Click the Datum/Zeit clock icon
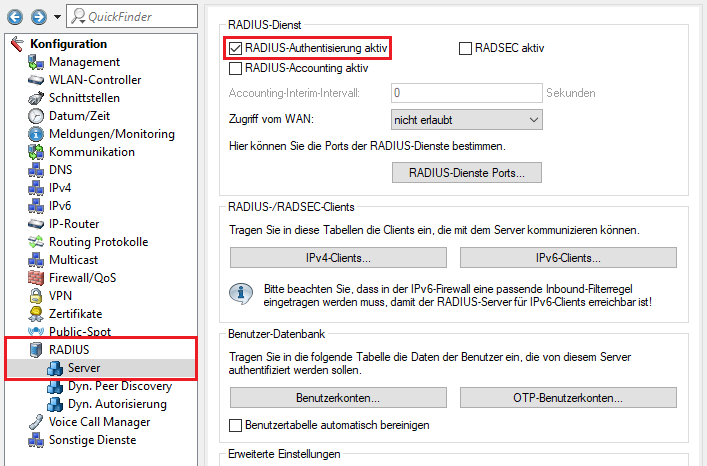This screenshot has height=466, width=707. point(36,116)
